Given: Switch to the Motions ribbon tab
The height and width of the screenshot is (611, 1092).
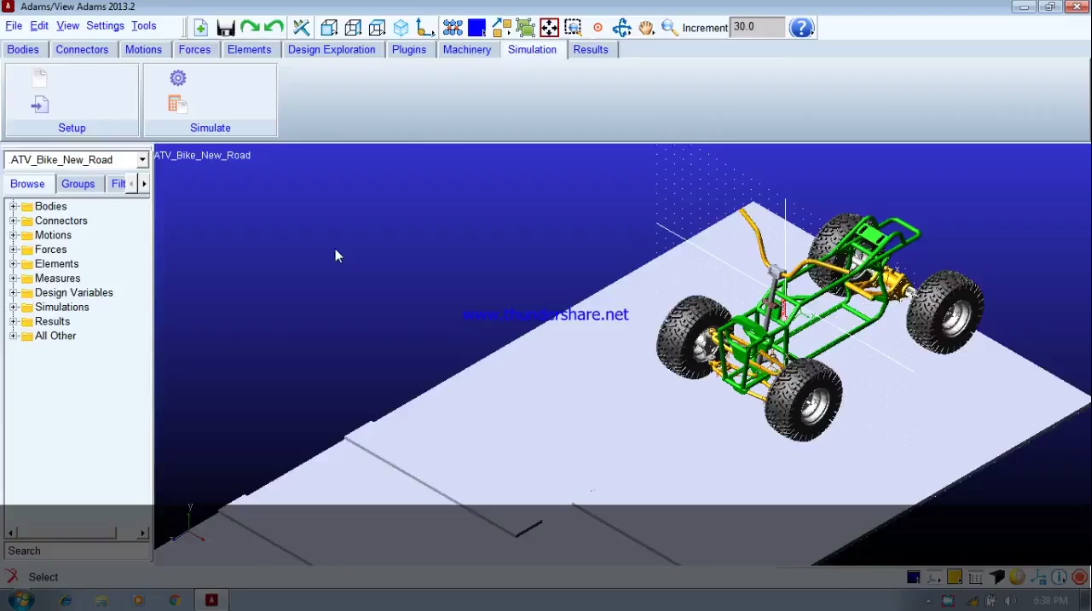Looking at the screenshot, I should (143, 49).
